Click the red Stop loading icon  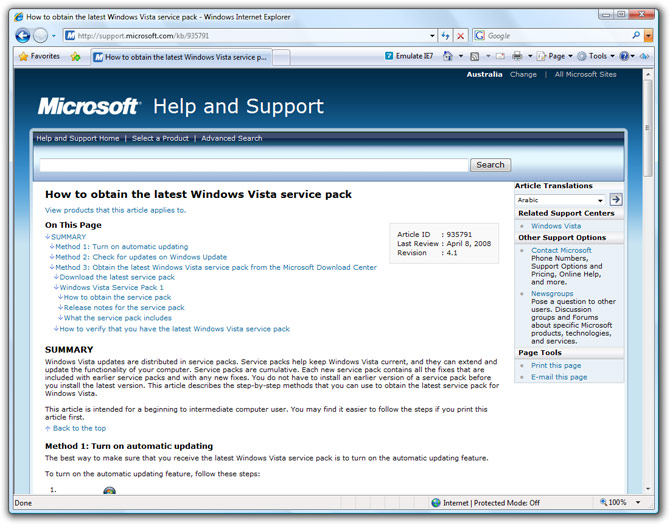tap(460, 36)
